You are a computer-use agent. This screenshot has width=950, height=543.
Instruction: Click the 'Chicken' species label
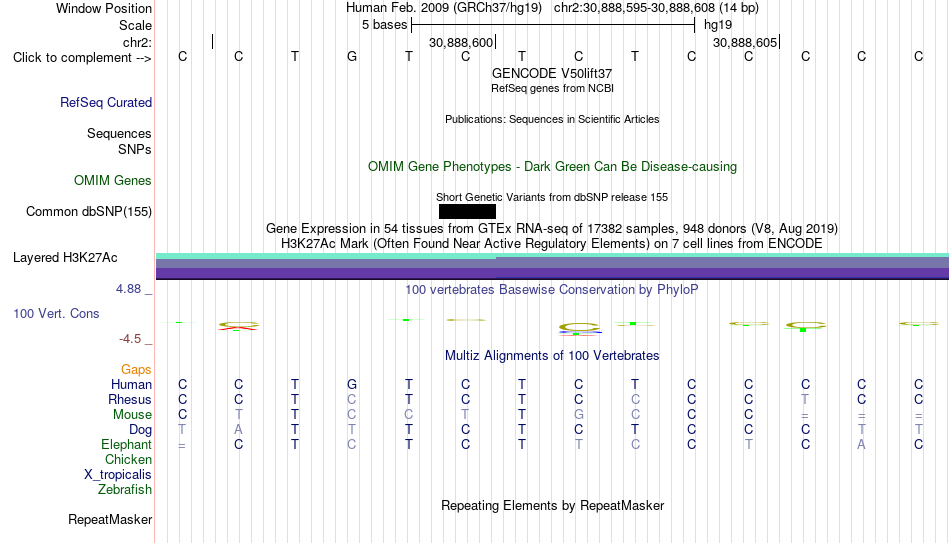[x=128, y=459]
